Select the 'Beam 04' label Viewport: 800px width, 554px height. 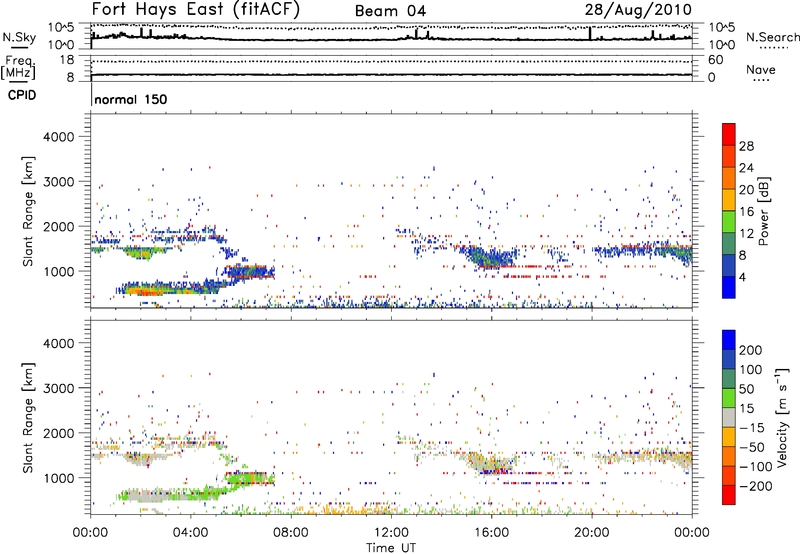(x=390, y=11)
